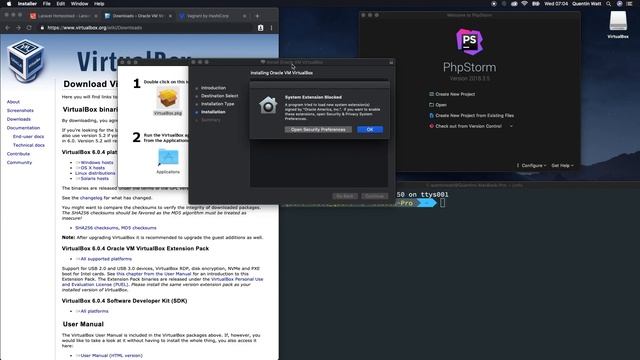Select Introduction step in installer sidebar
This screenshot has height=360, width=640.
click(x=213, y=88)
